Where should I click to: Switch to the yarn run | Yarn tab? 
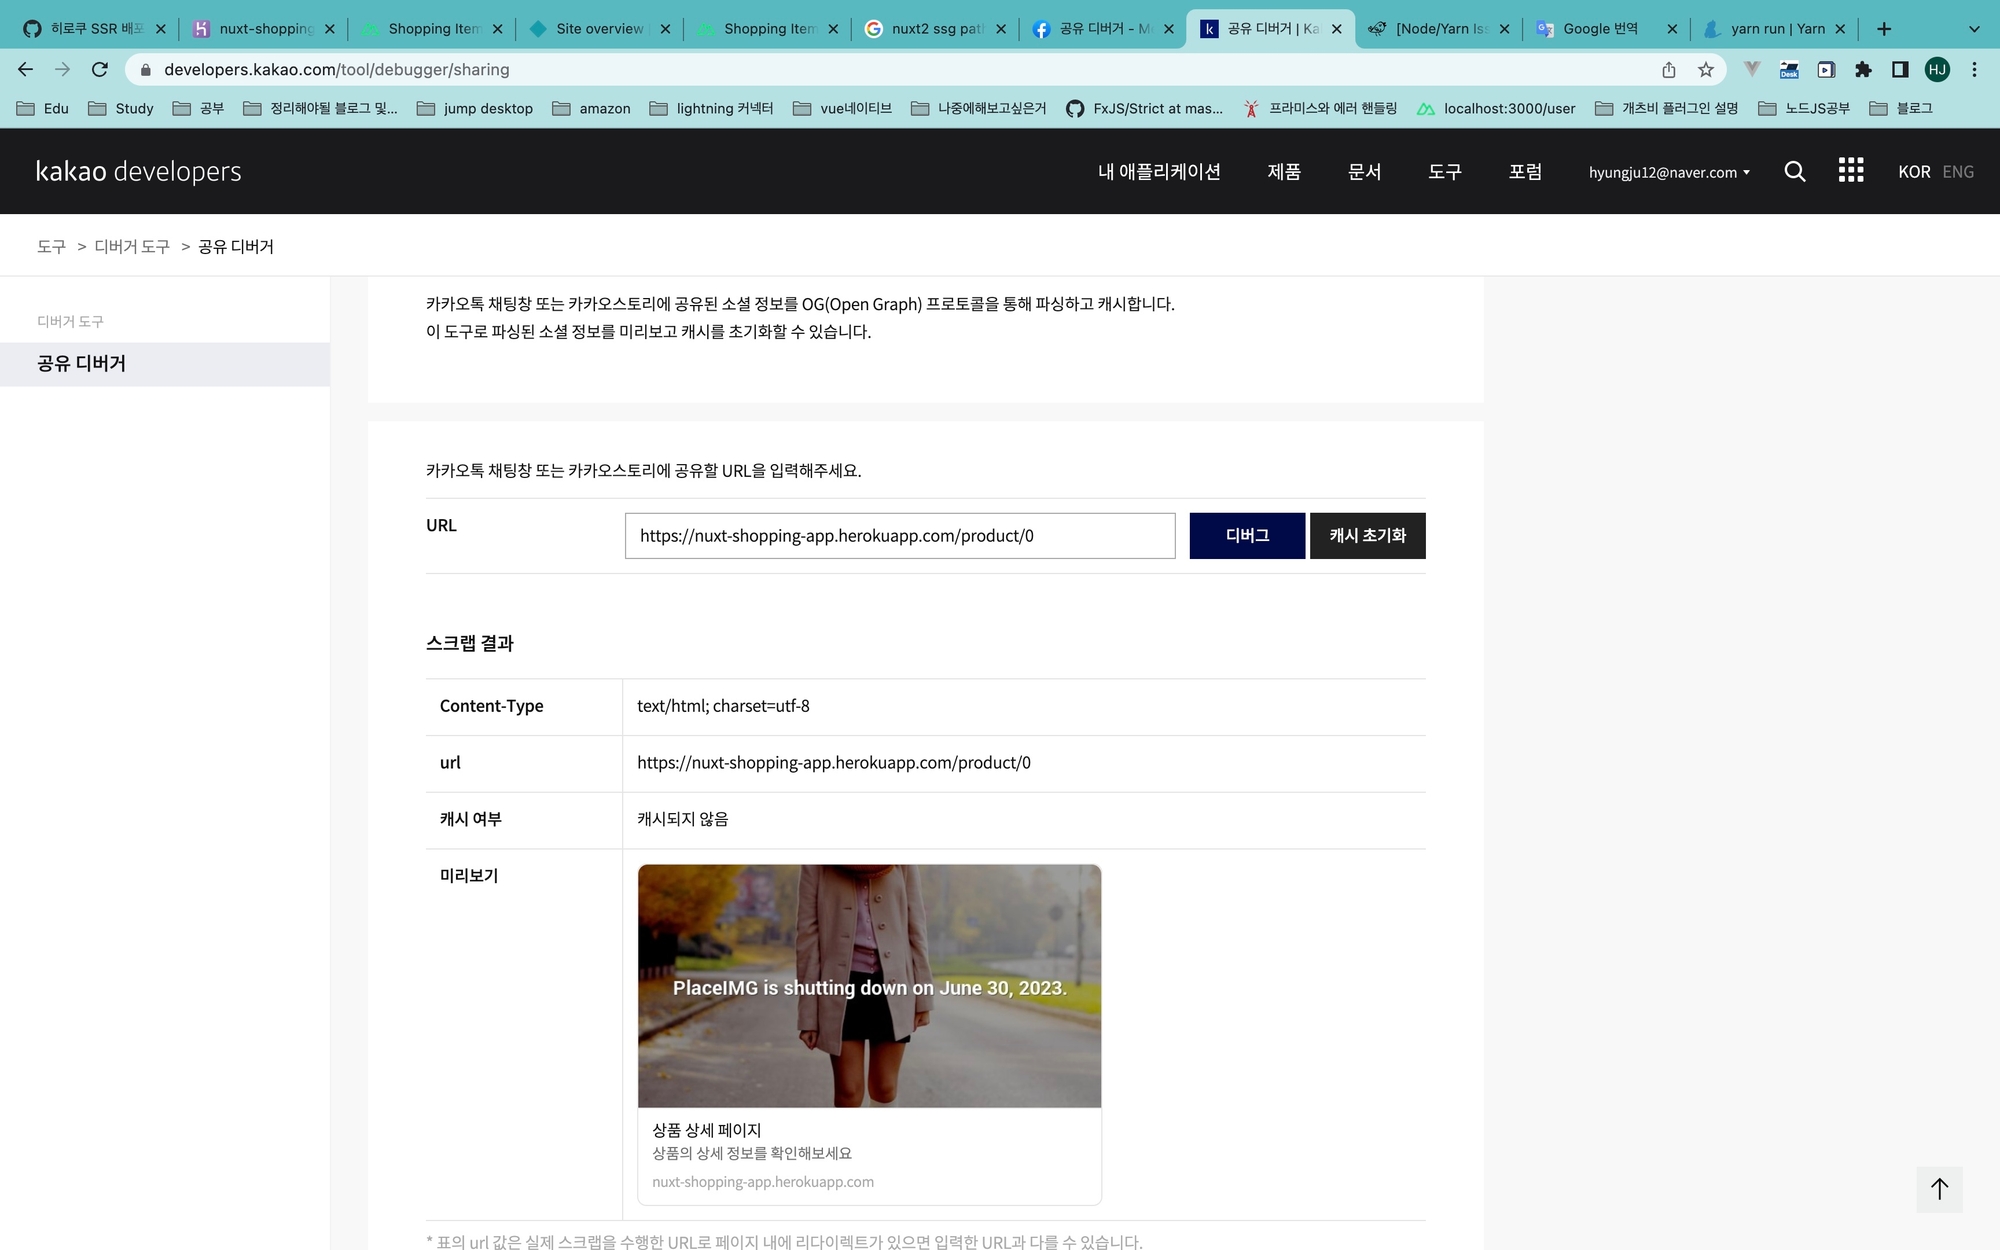click(1776, 29)
